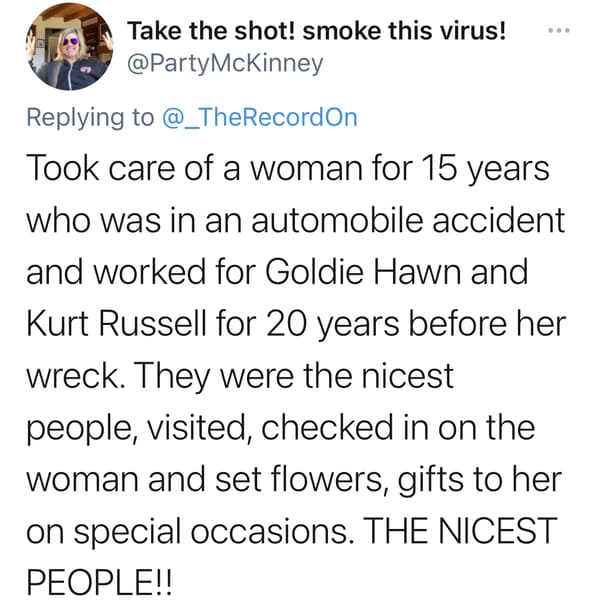Open the PartyMcKinney profile picture
The width and height of the screenshot is (599, 611).
pyautogui.click(x=70, y=48)
